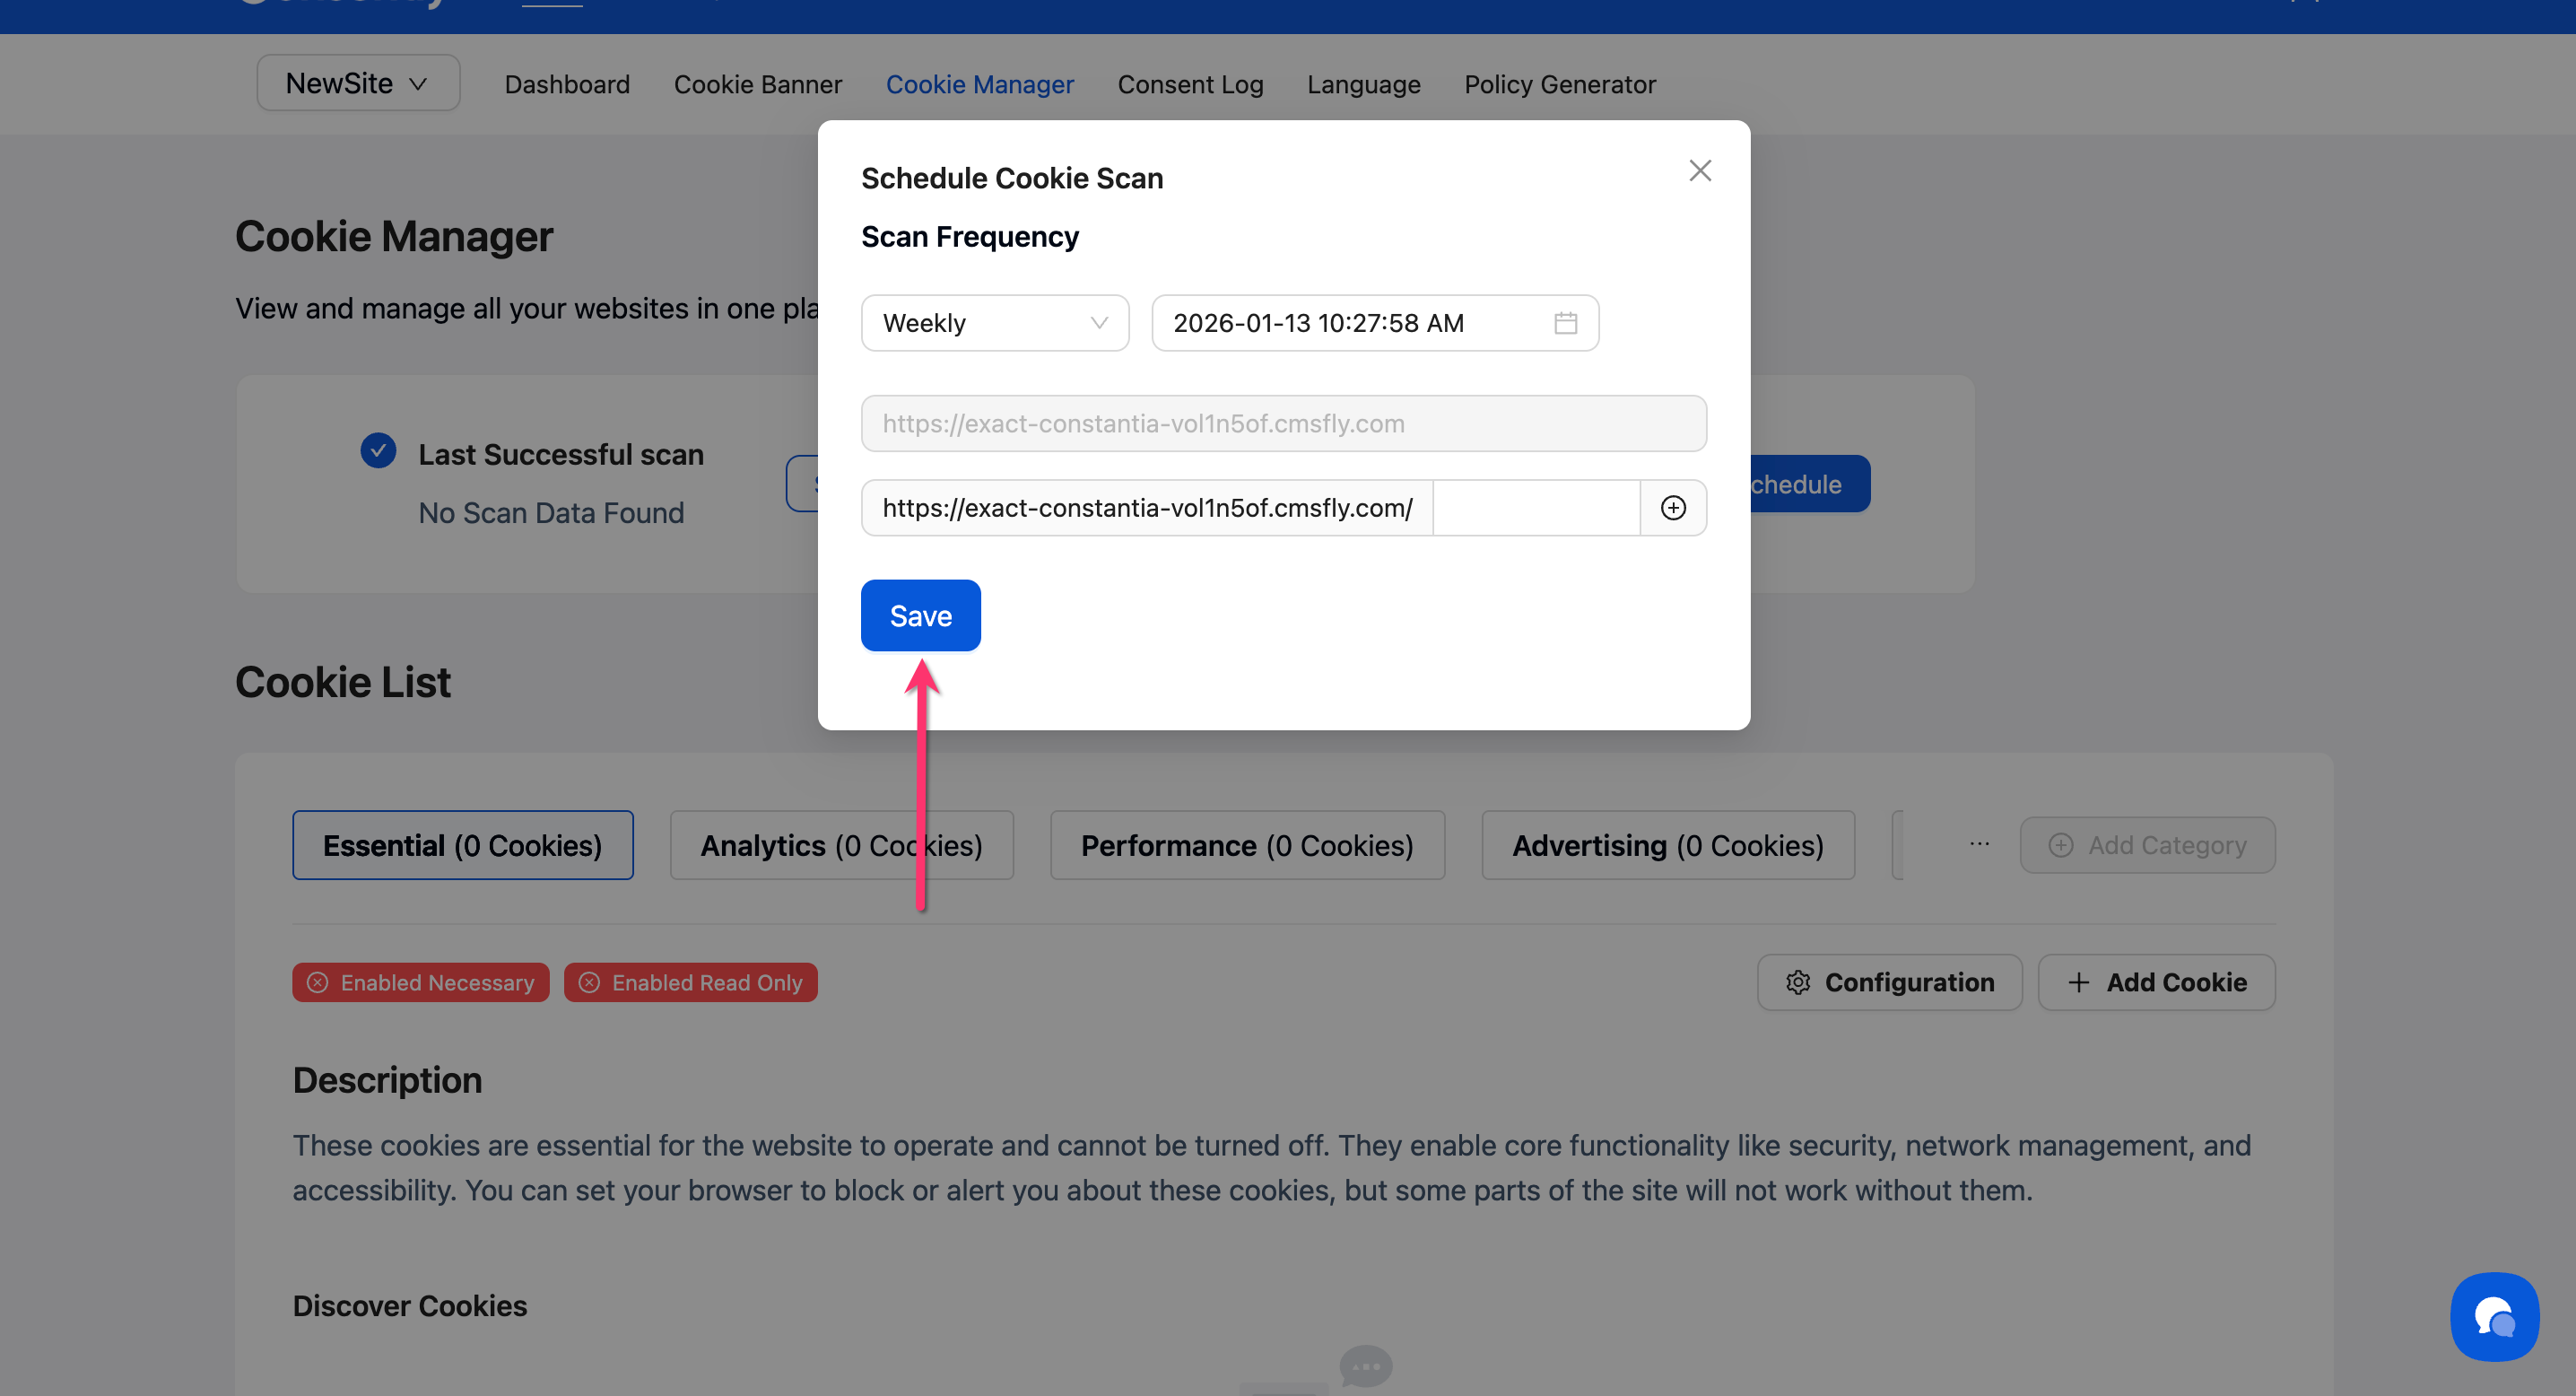Click the Add Cookie plus button

coord(2156,983)
